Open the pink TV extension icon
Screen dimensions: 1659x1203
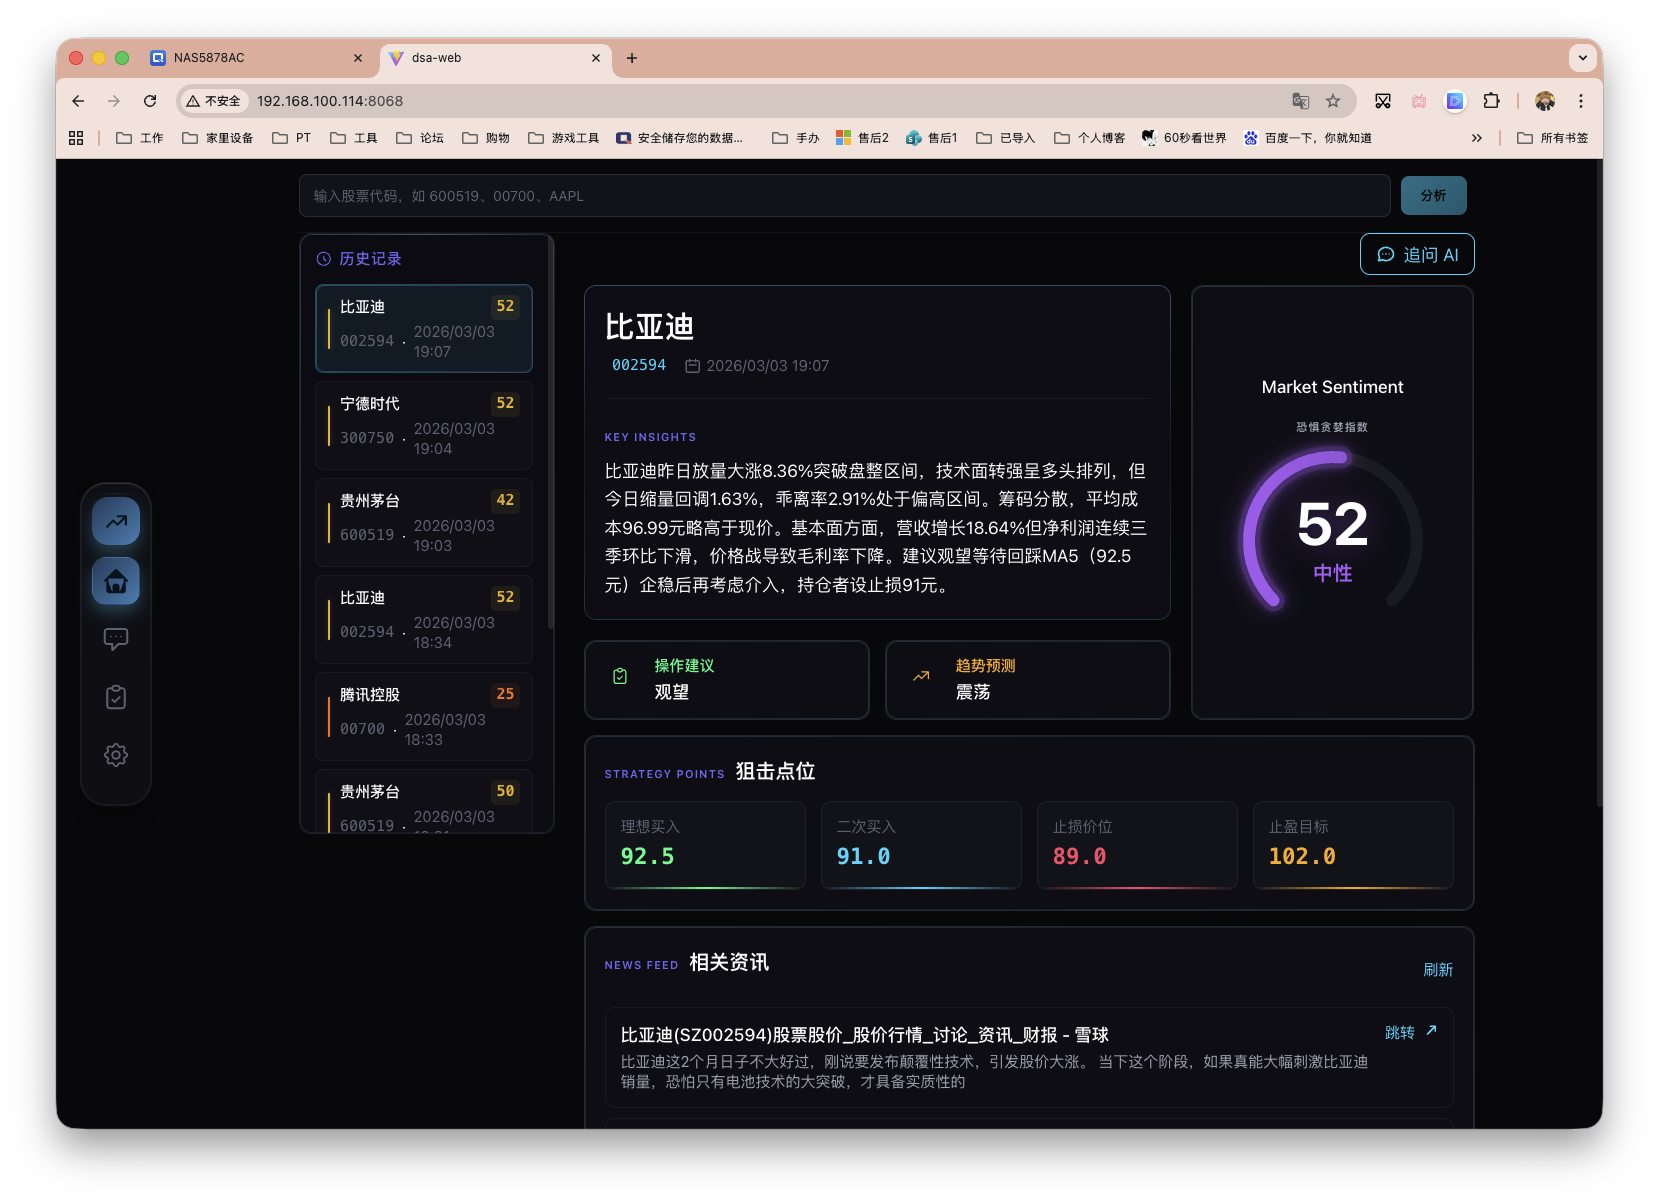tap(1419, 101)
